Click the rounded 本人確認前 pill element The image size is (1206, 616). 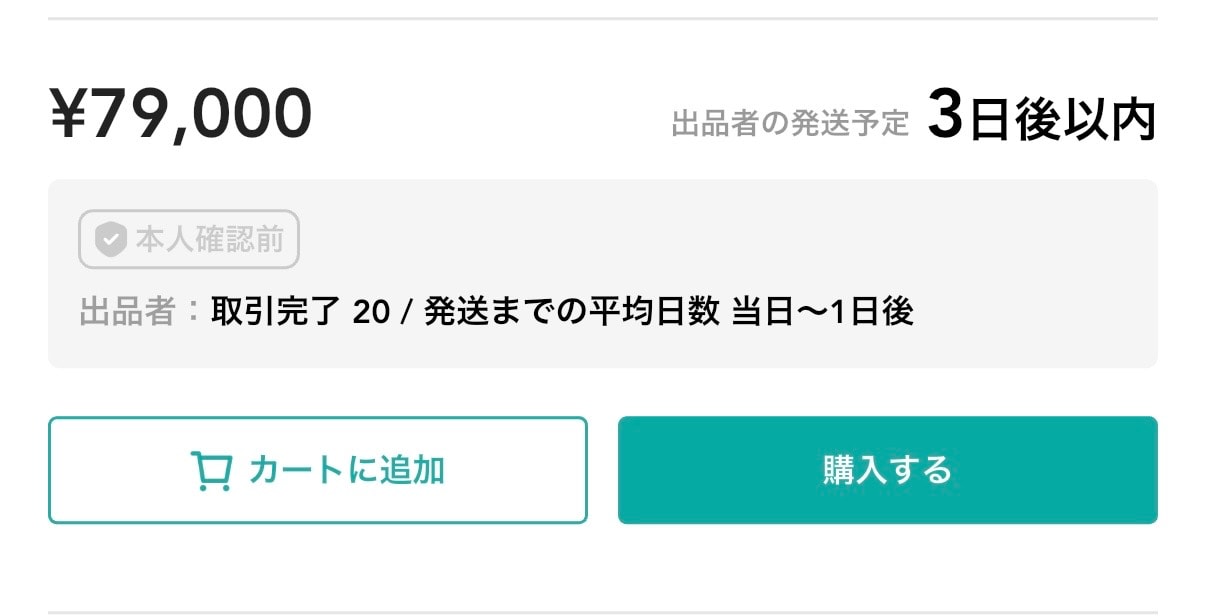tap(188, 239)
